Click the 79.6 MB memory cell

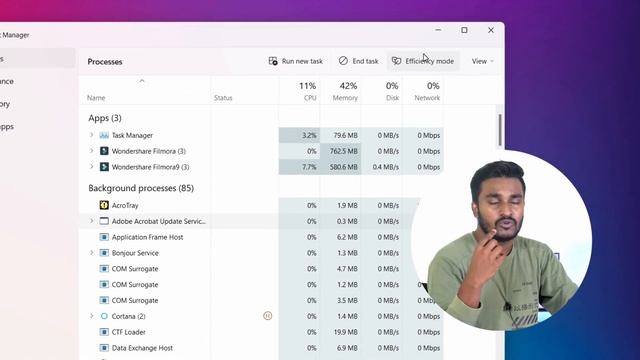[340, 135]
